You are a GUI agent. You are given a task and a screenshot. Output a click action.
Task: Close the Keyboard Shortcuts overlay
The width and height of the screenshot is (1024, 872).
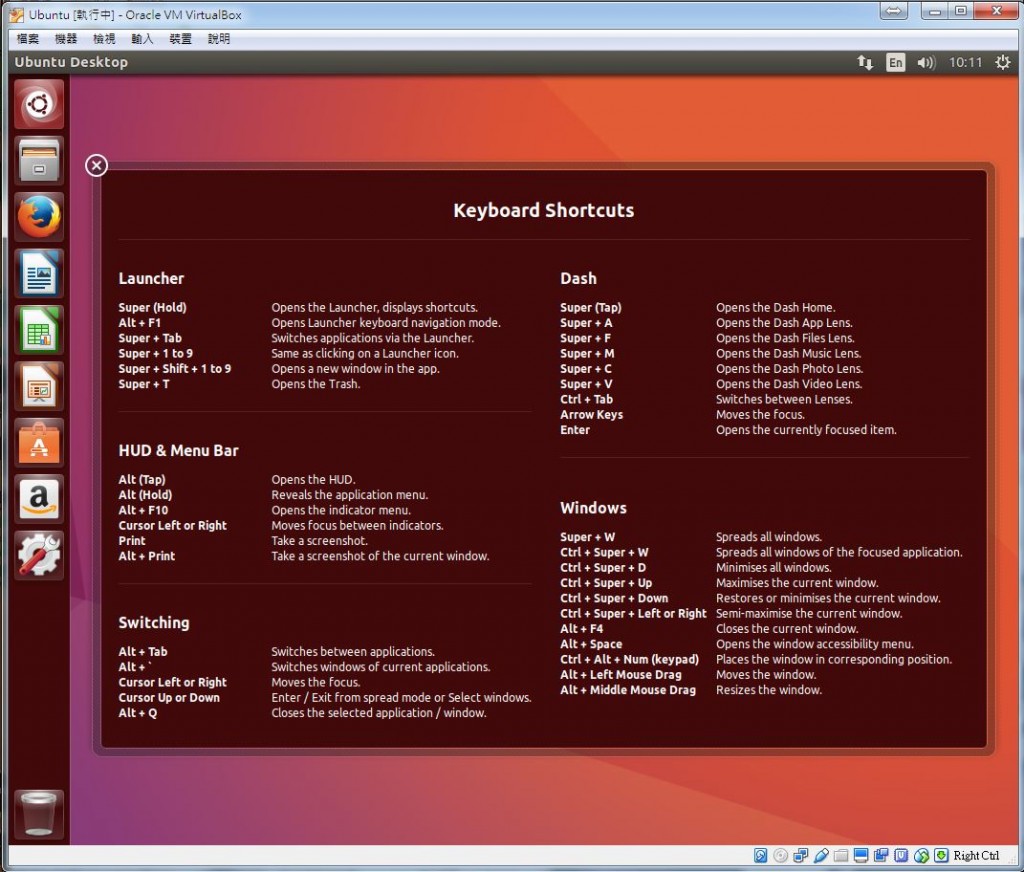pos(96,165)
